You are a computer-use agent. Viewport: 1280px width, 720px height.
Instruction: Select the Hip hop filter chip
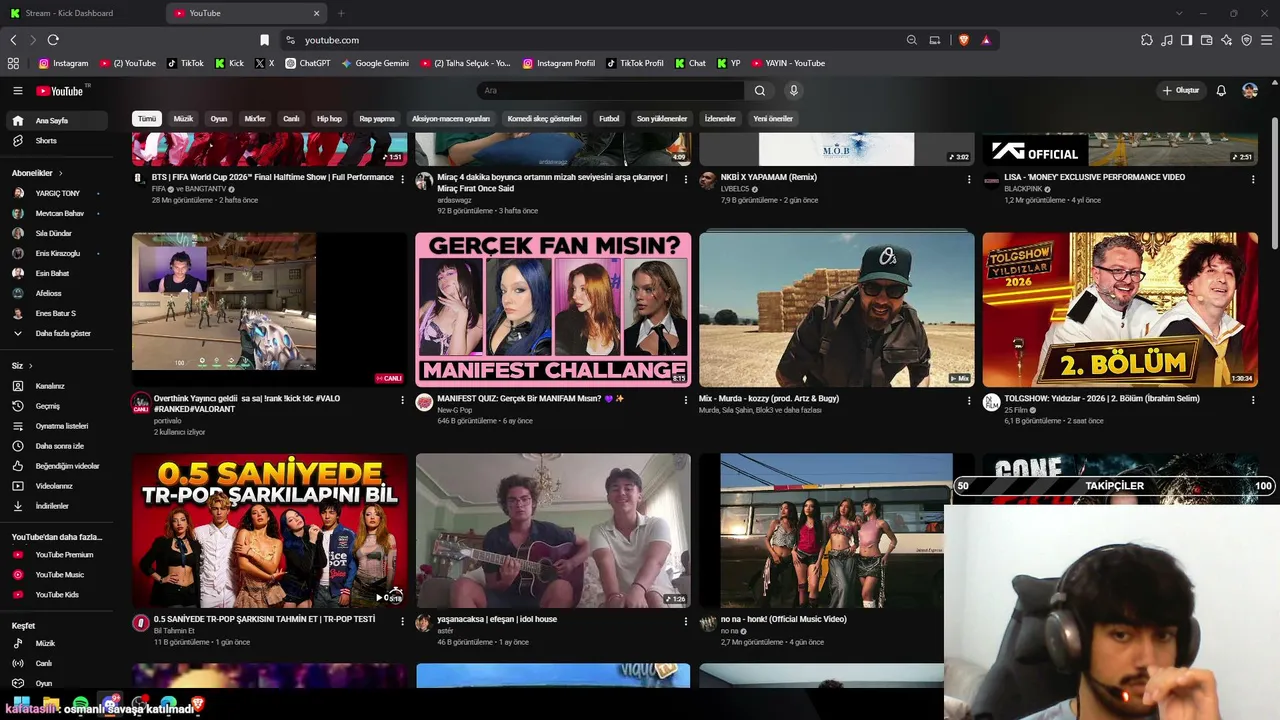(x=329, y=119)
